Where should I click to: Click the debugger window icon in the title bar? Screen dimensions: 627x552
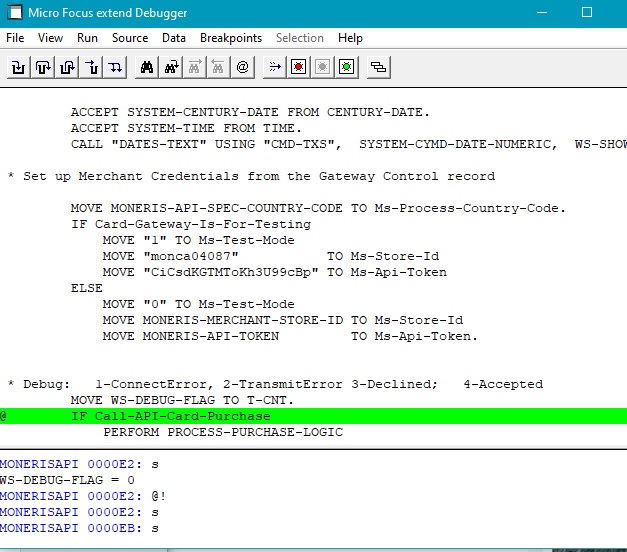(15, 12)
